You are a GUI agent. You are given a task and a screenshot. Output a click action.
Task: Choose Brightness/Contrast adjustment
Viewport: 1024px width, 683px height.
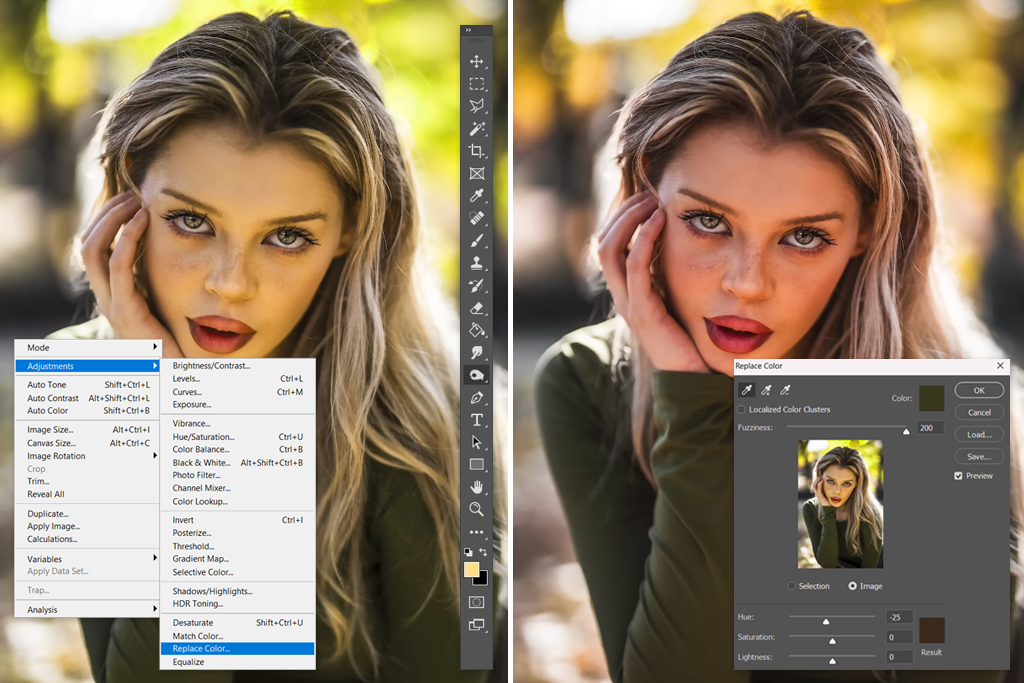click(238, 366)
